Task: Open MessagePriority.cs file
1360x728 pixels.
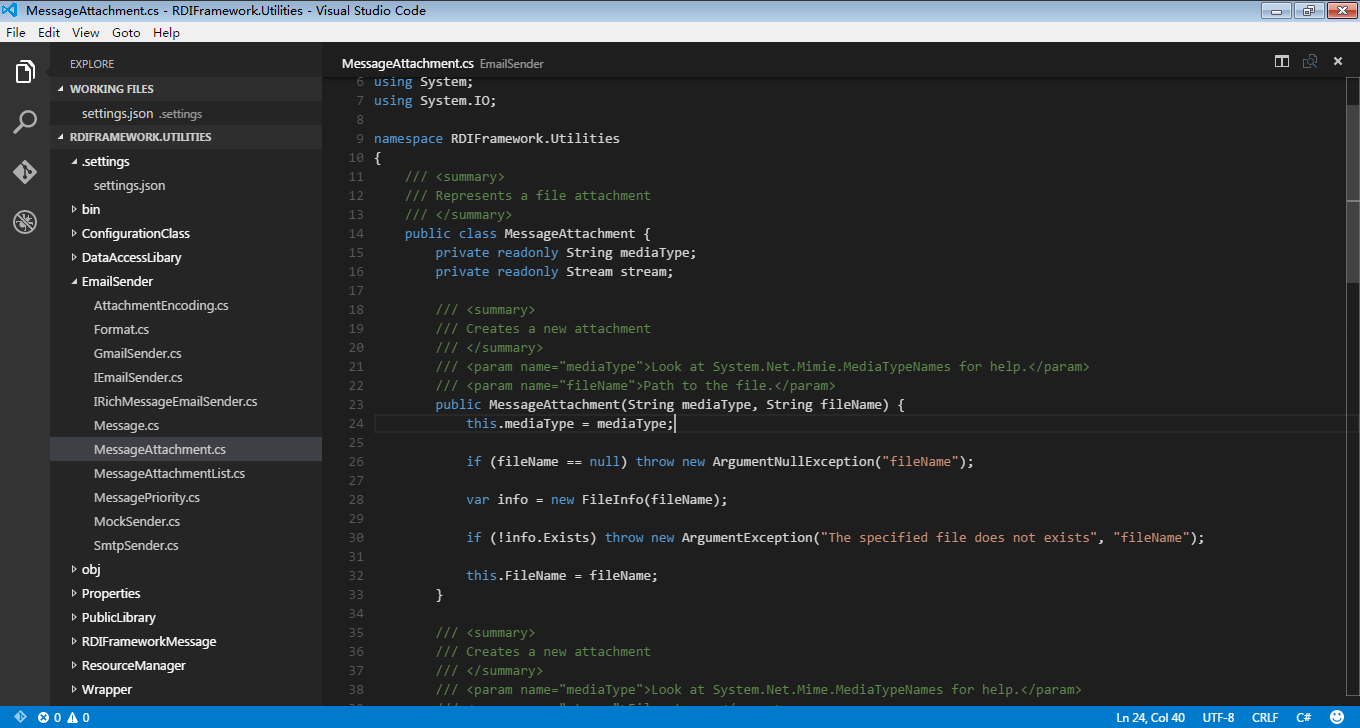Action: [186, 497]
